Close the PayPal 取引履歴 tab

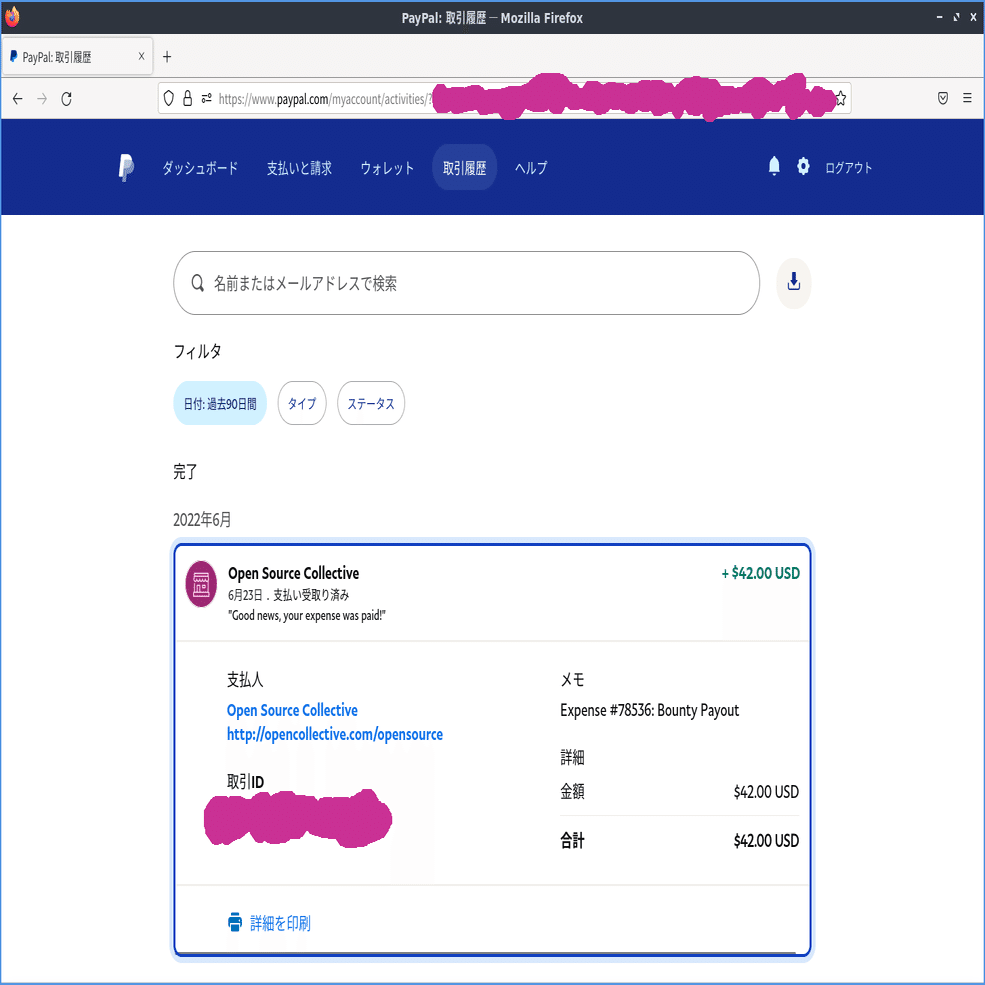[x=141, y=56]
